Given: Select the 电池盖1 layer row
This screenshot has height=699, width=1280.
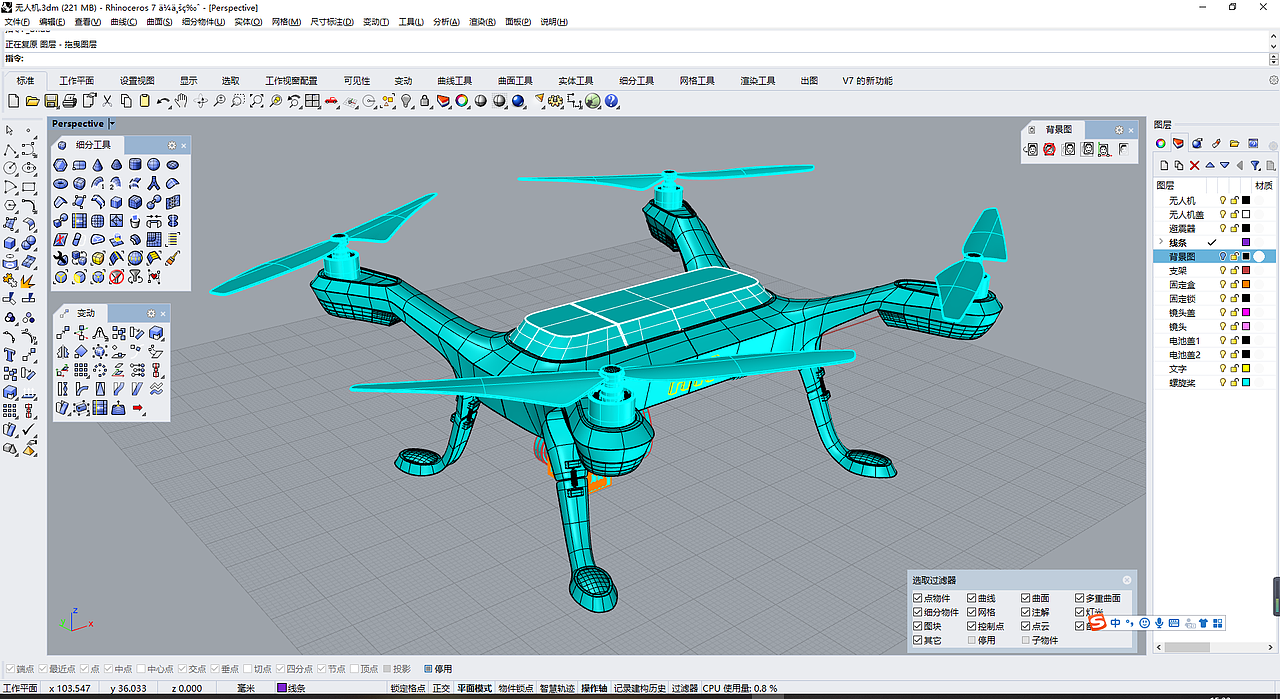Looking at the screenshot, I should [x=1215, y=340].
